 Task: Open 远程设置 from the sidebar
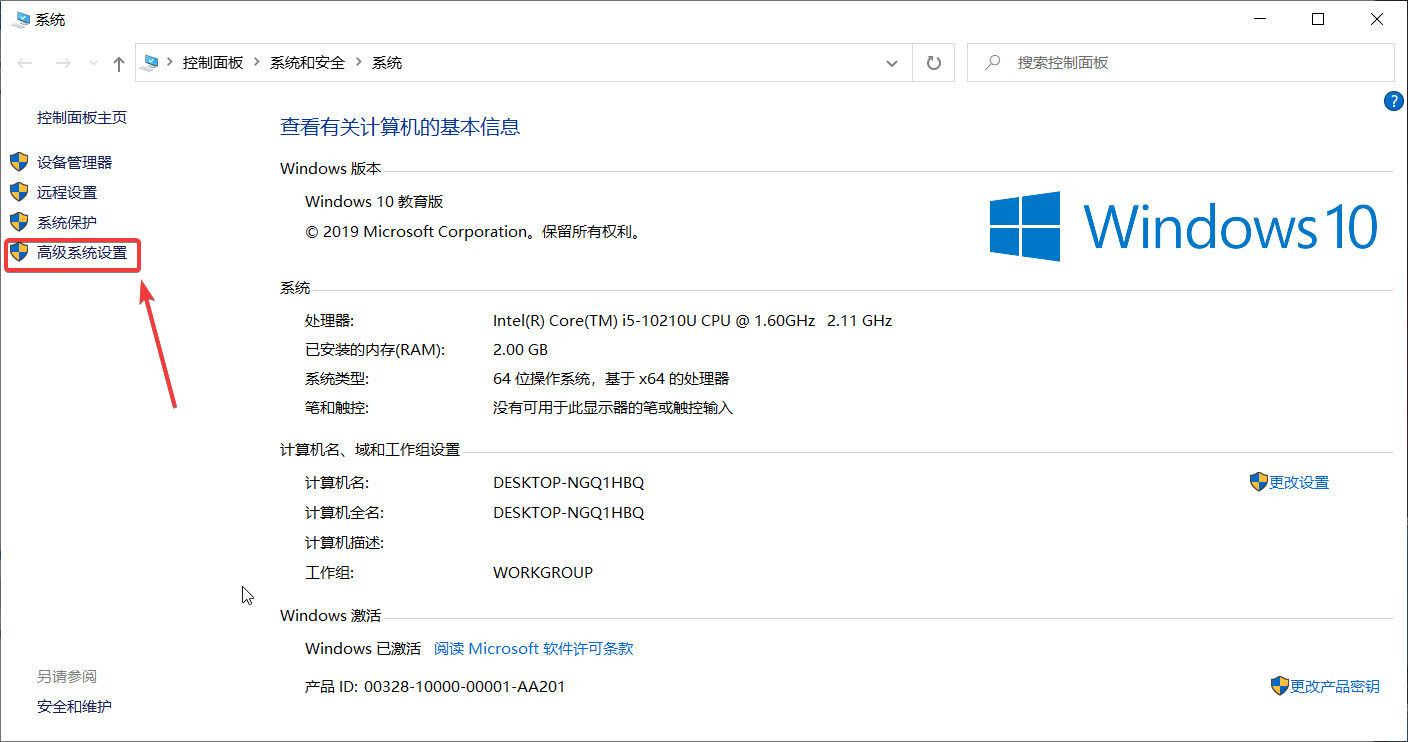pyautogui.click(x=67, y=192)
